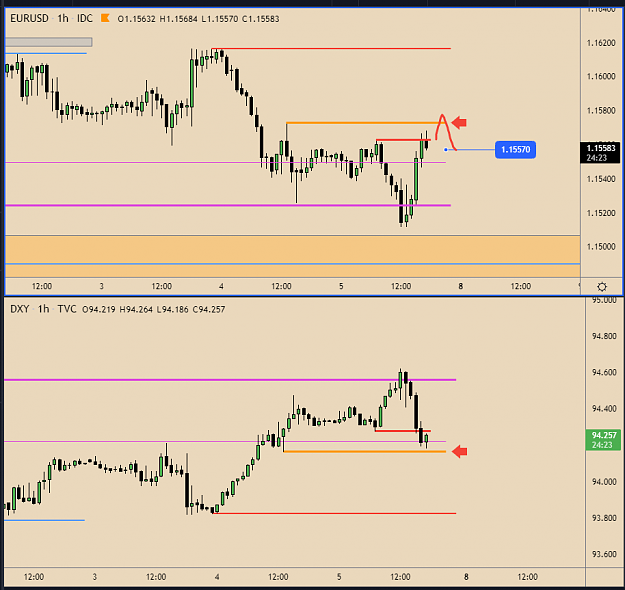Click date 4 on EURUSD time axis
The height and width of the screenshot is (590, 625).
(221, 286)
